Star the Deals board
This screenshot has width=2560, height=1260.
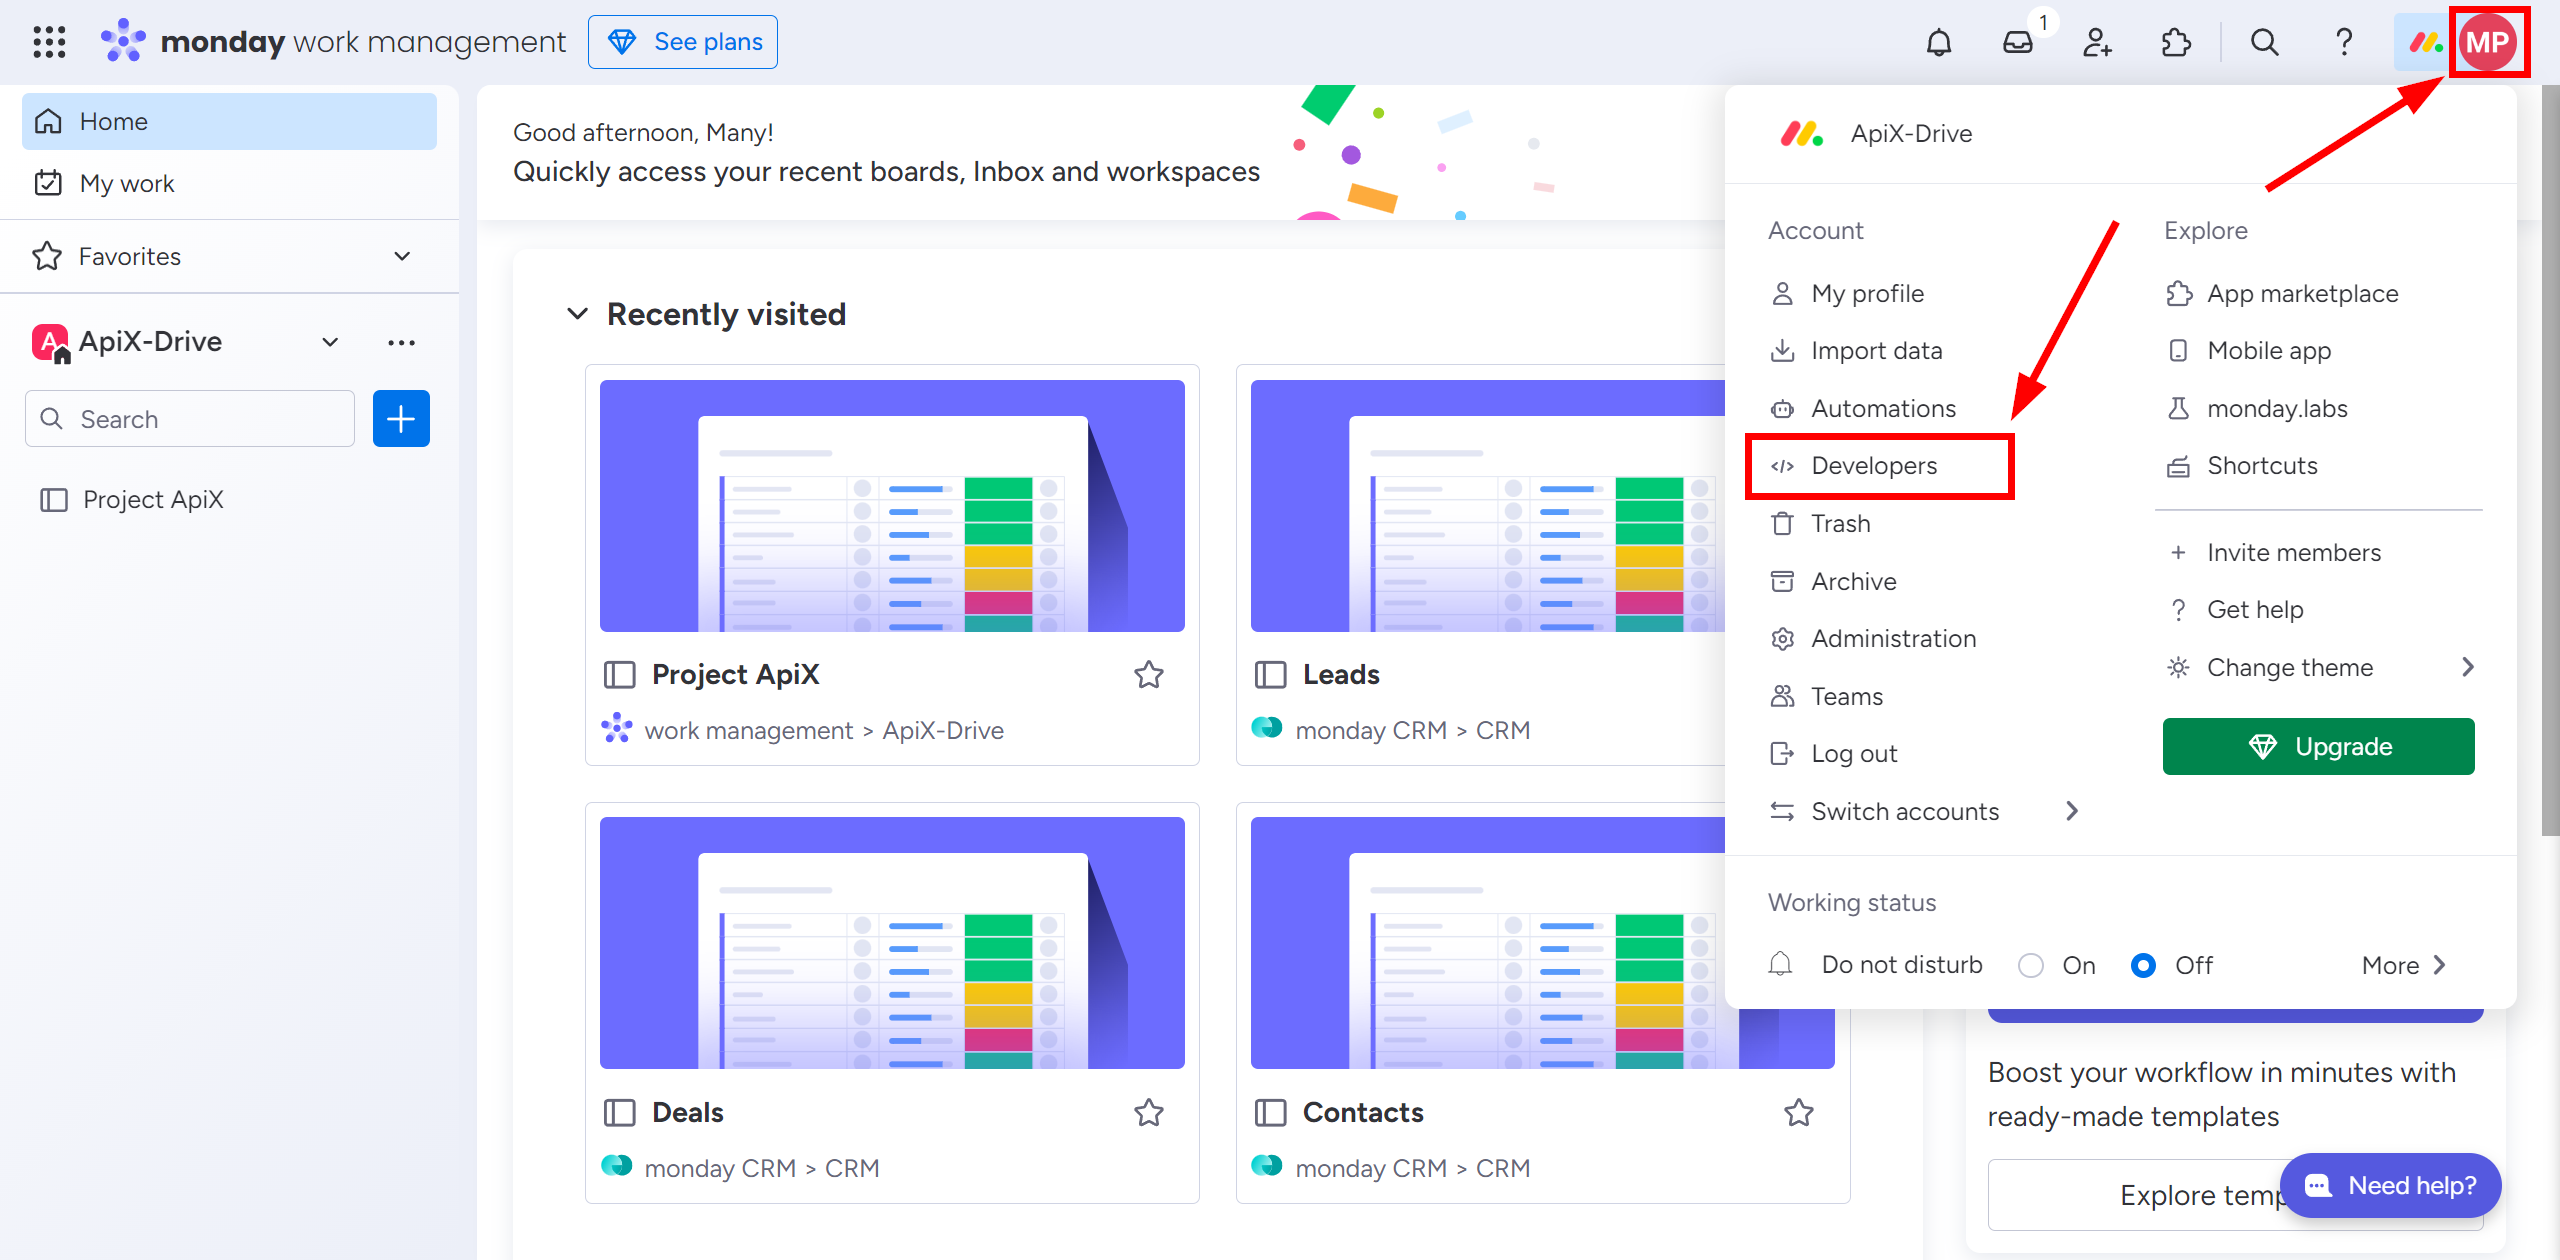(x=1149, y=1113)
